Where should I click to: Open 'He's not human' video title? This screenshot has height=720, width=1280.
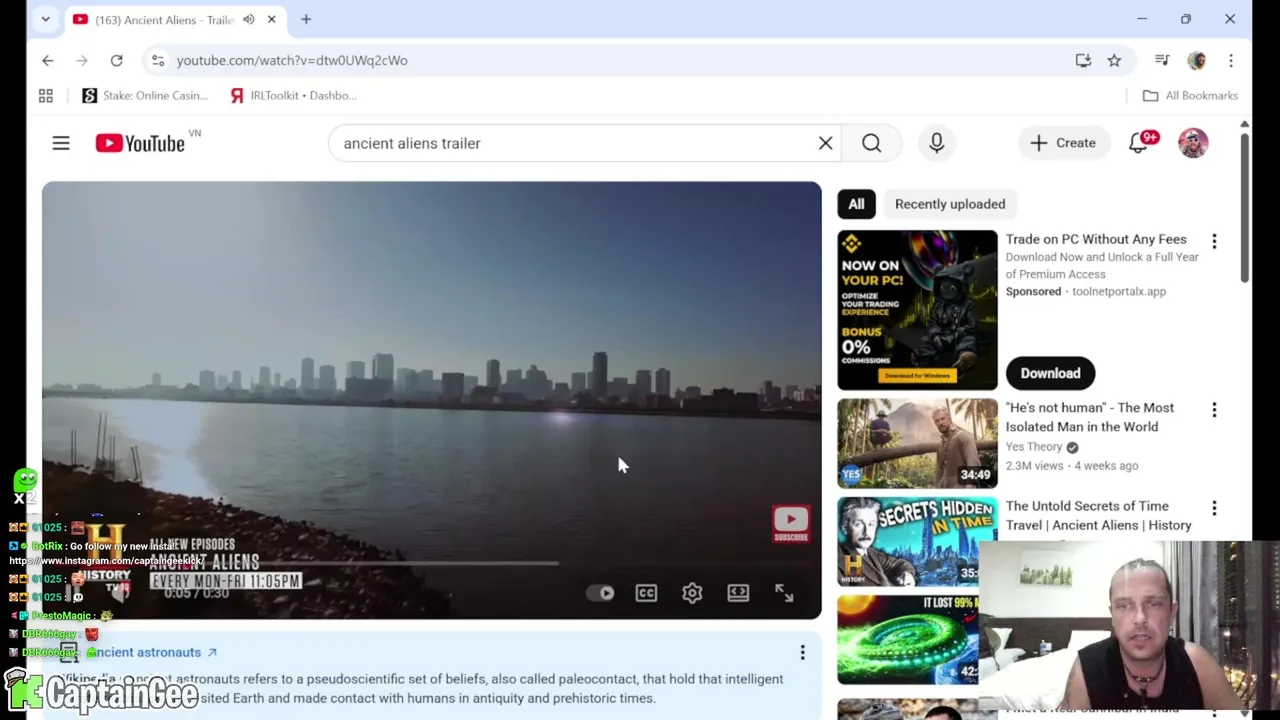tap(1090, 417)
